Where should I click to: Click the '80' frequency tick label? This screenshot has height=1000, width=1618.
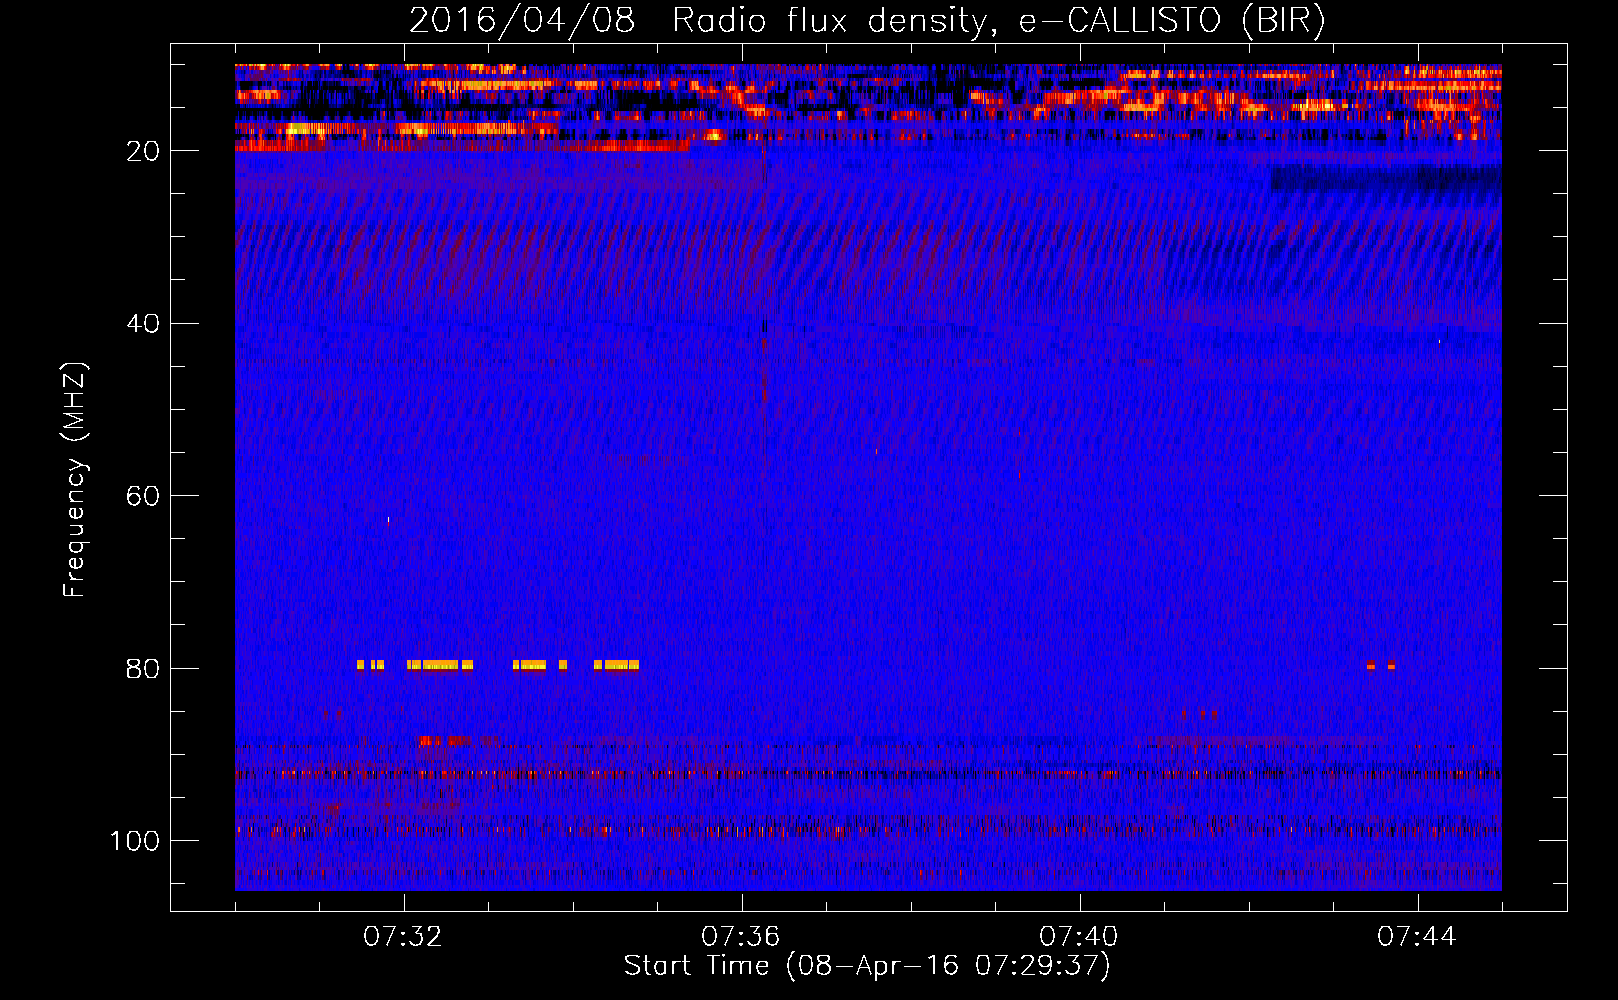pos(143,668)
